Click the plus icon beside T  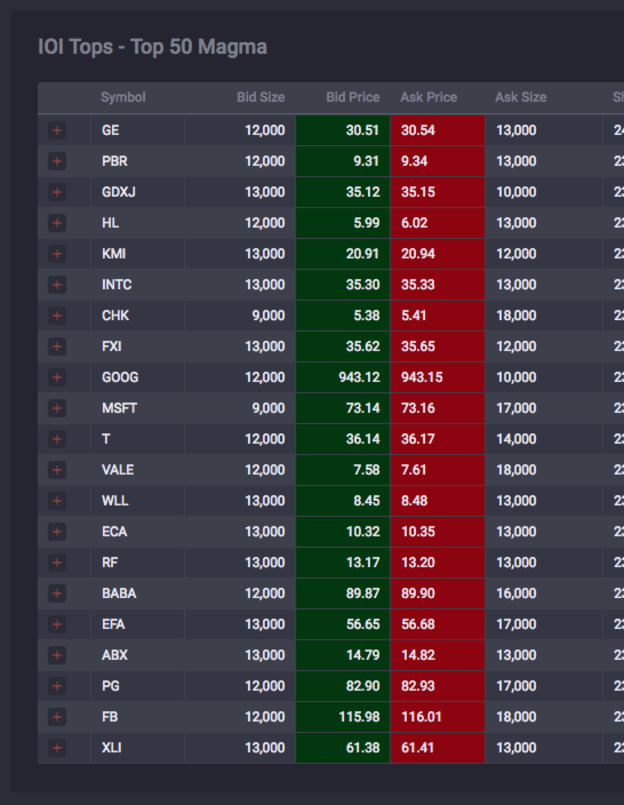pyautogui.click(x=57, y=439)
